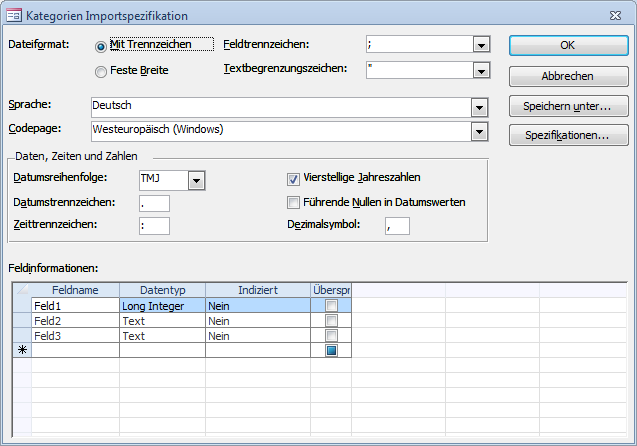Click 'Speichern unter...' button
Screen dimensions: 637x446
tap(567, 106)
